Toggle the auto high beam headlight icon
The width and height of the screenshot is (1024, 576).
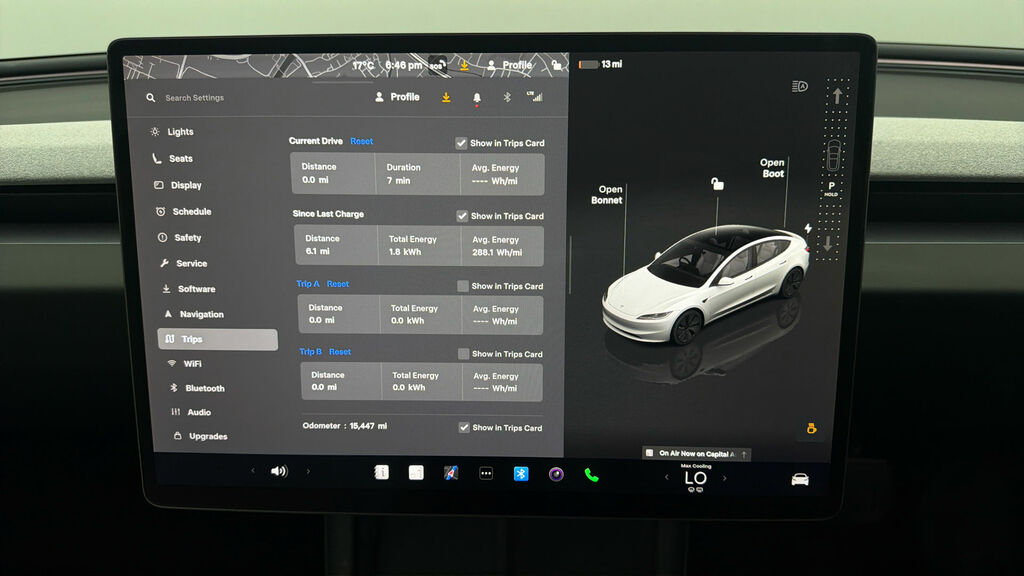(799, 86)
